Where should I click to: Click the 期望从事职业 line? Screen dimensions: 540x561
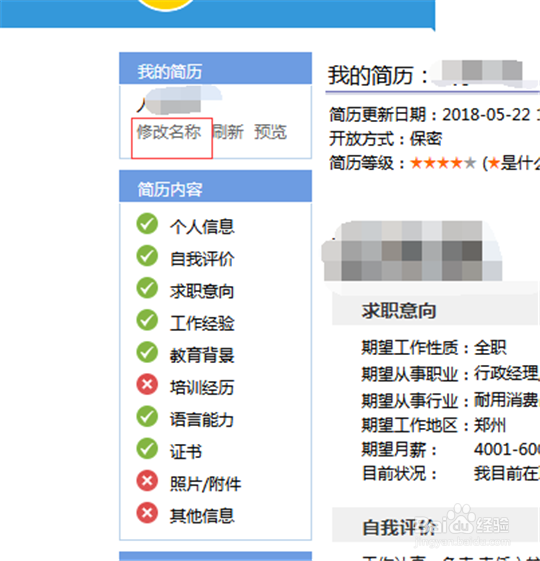451,374
